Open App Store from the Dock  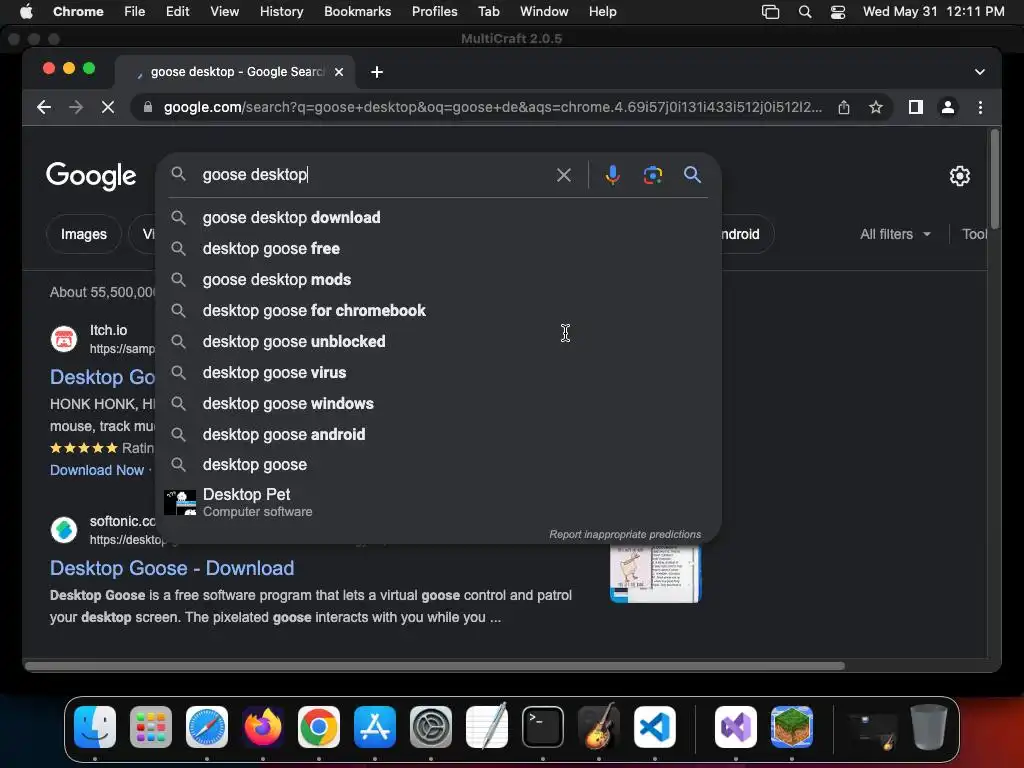click(375, 727)
